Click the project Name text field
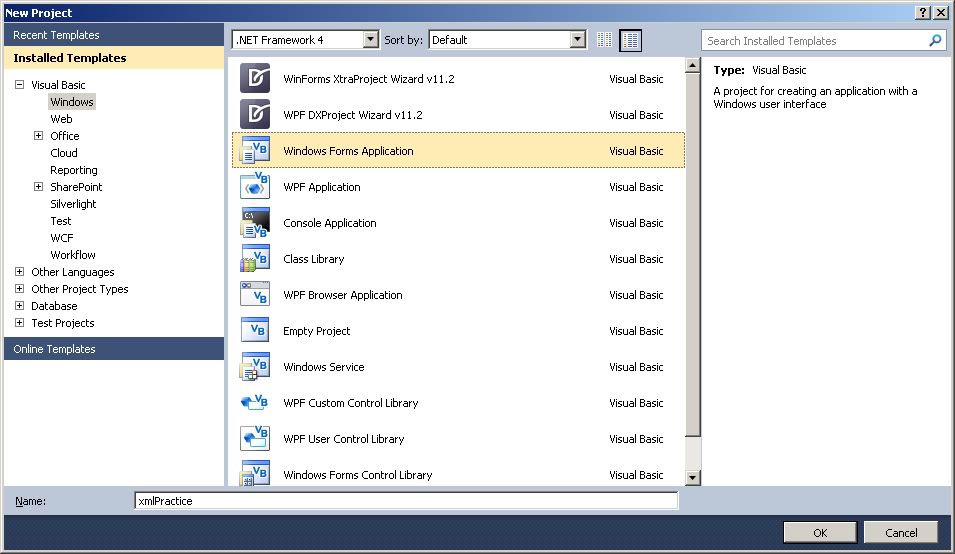This screenshot has width=955, height=554. (x=406, y=500)
